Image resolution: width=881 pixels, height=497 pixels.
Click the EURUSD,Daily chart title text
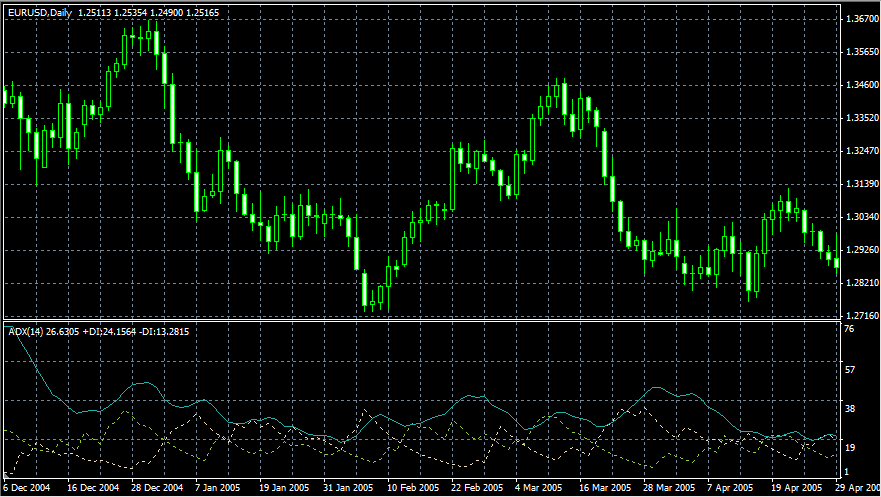tap(40, 12)
